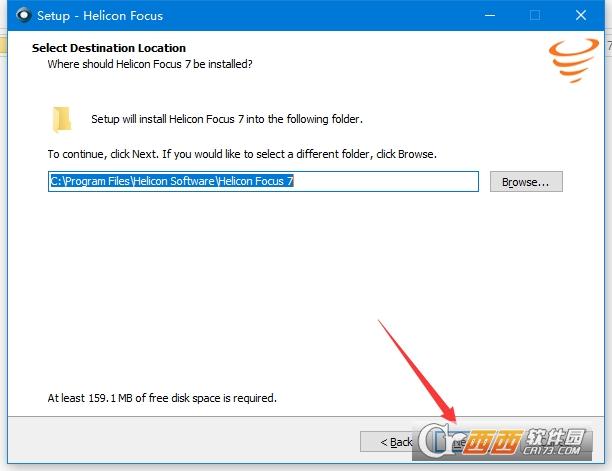This screenshot has height=471, width=612.
Task: Focus the destination folder path field
Action: (263, 181)
